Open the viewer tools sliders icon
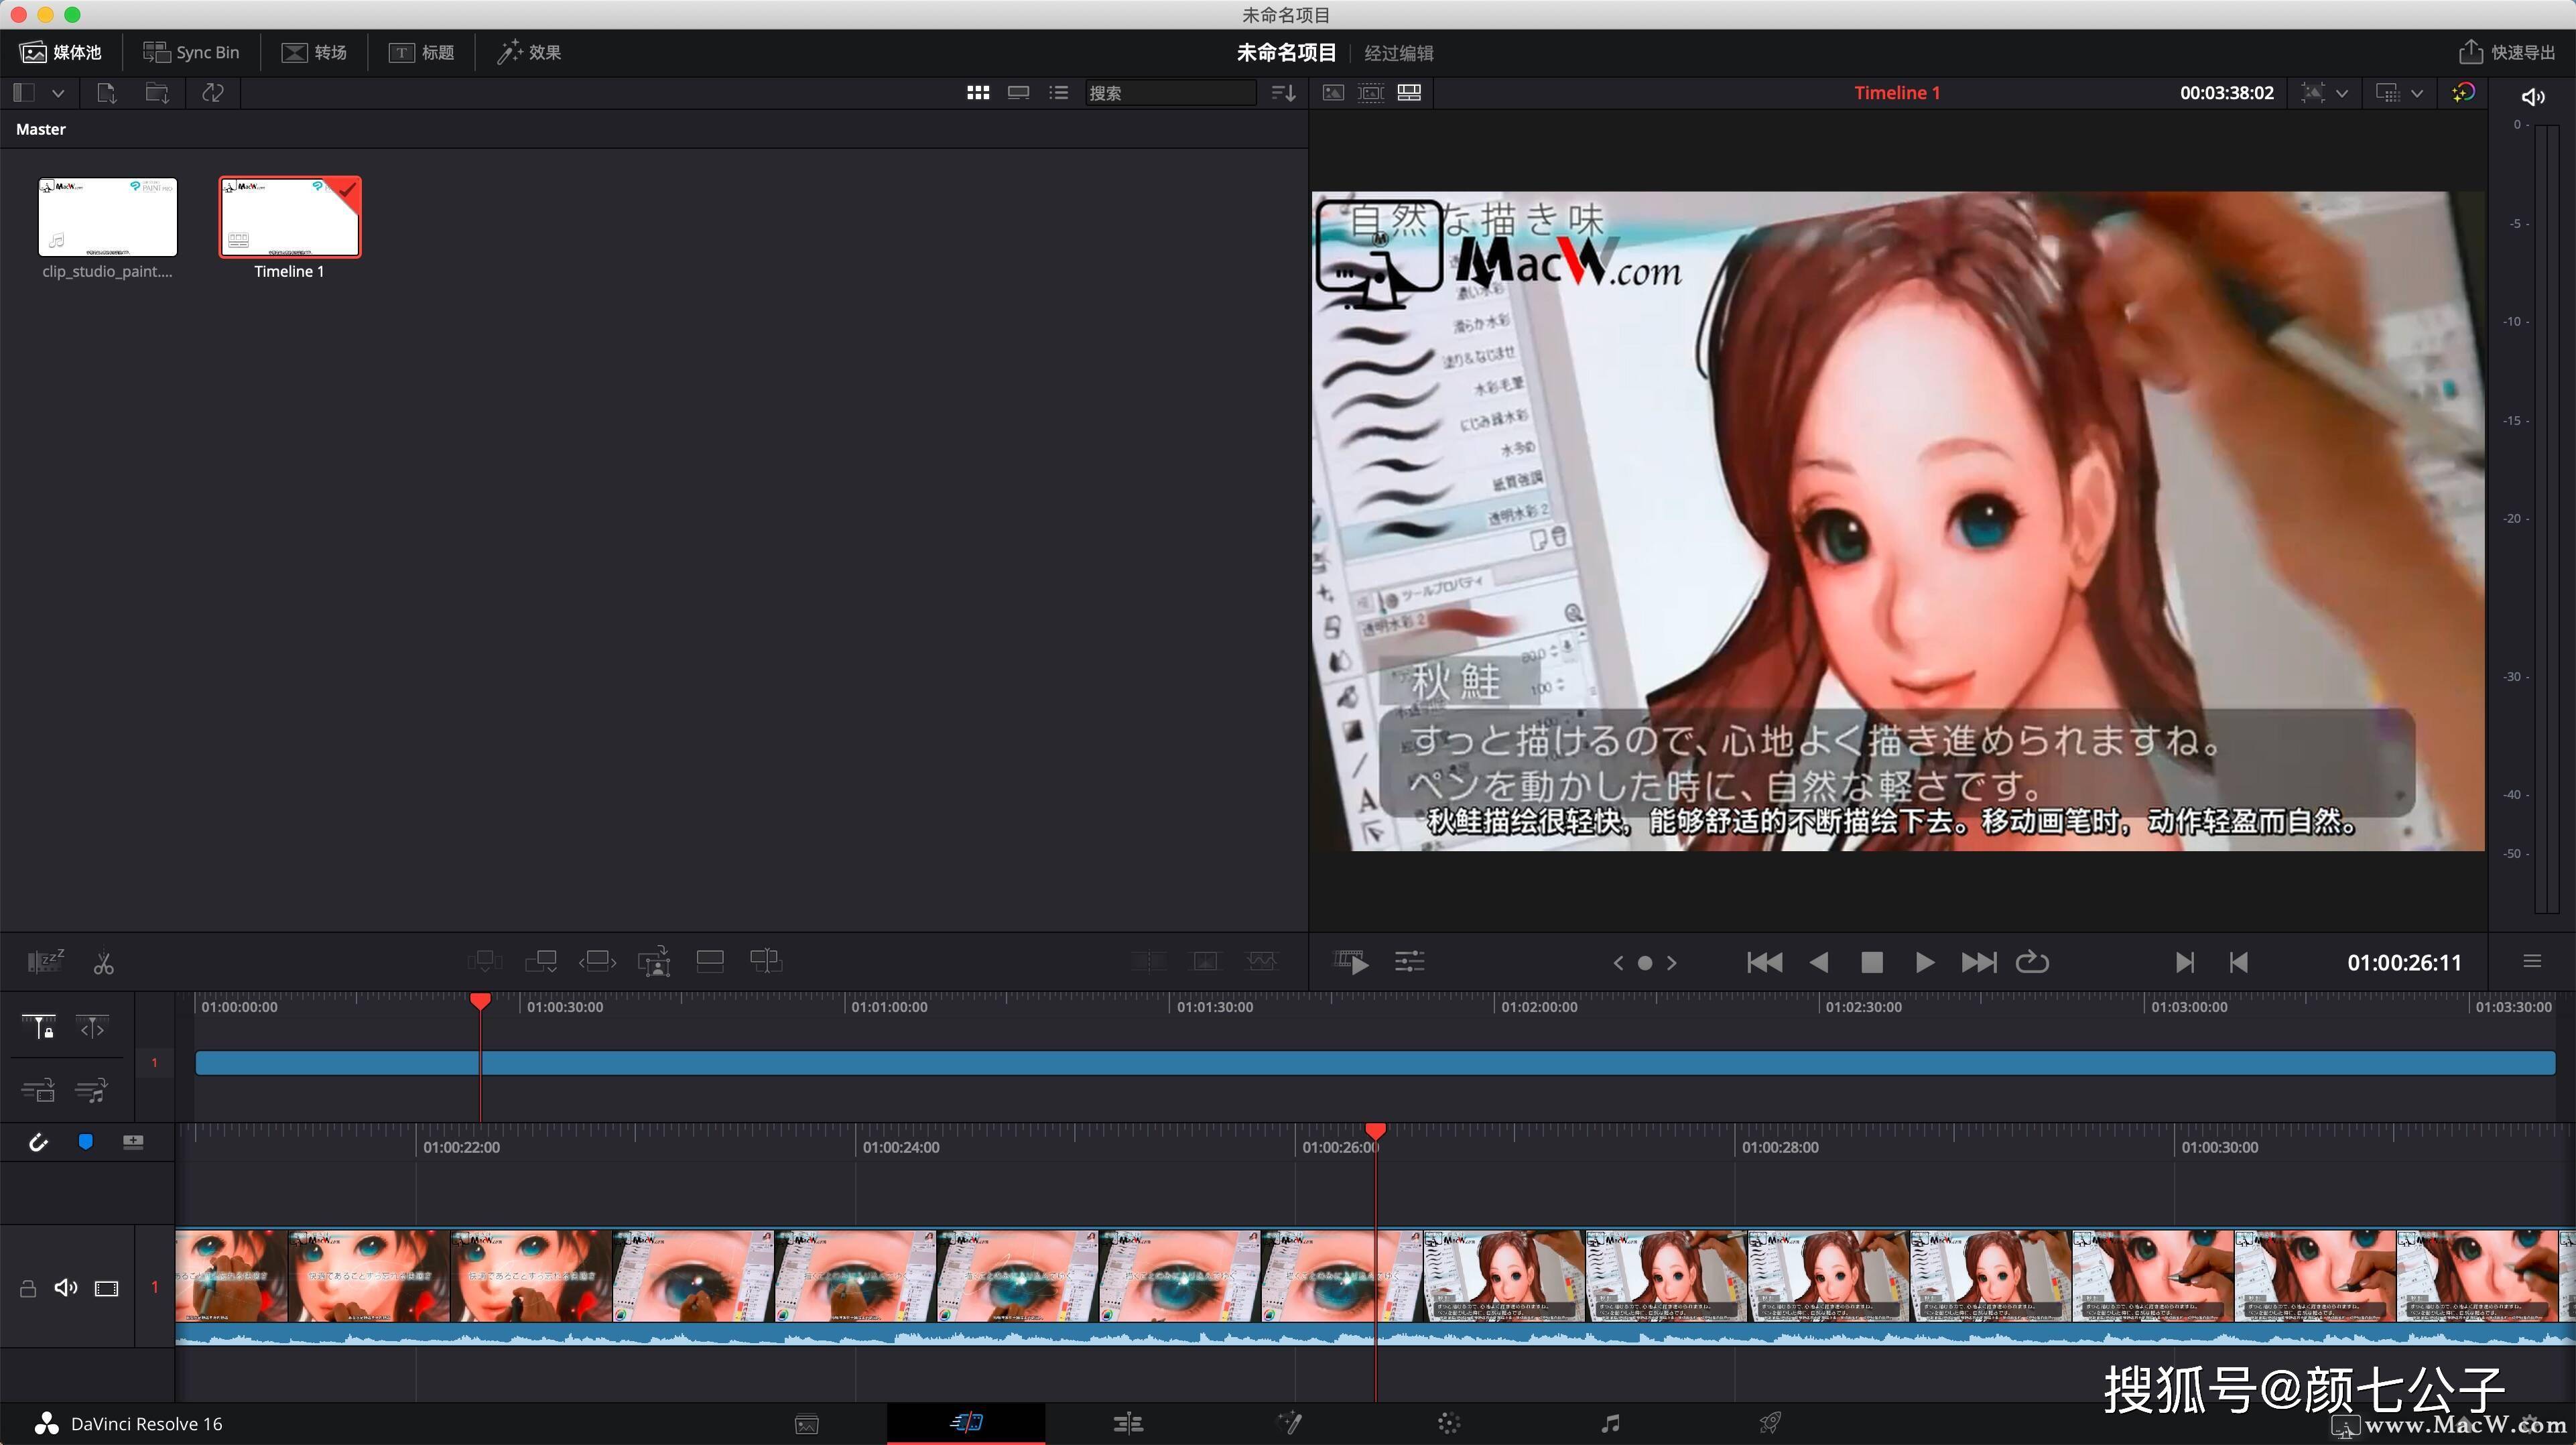Image resolution: width=2576 pixels, height=1445 pixels. coord(1409,962)
